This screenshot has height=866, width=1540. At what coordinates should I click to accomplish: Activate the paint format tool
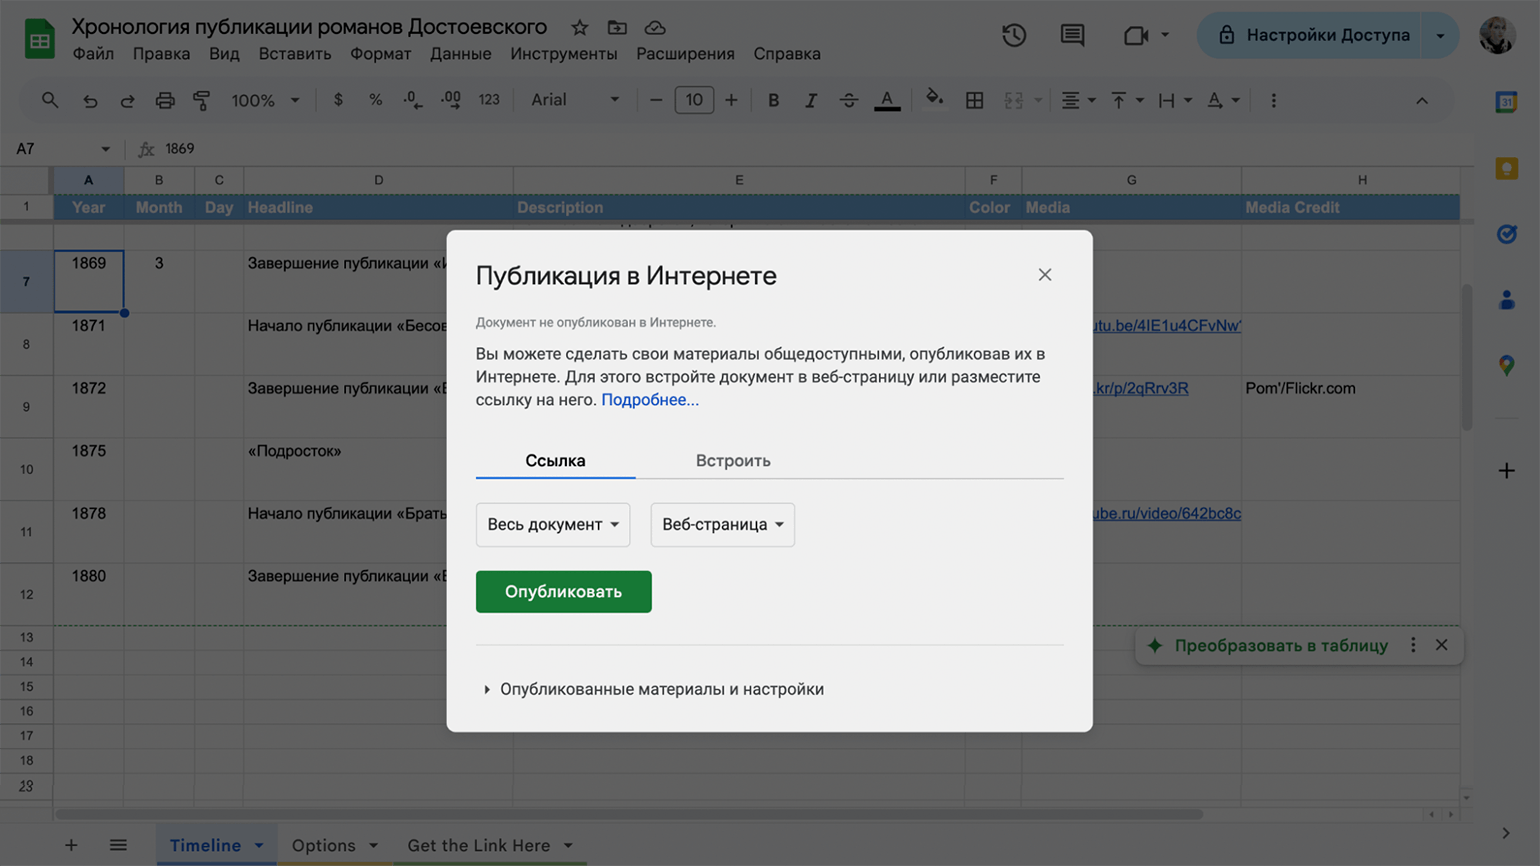pos(202,100)
